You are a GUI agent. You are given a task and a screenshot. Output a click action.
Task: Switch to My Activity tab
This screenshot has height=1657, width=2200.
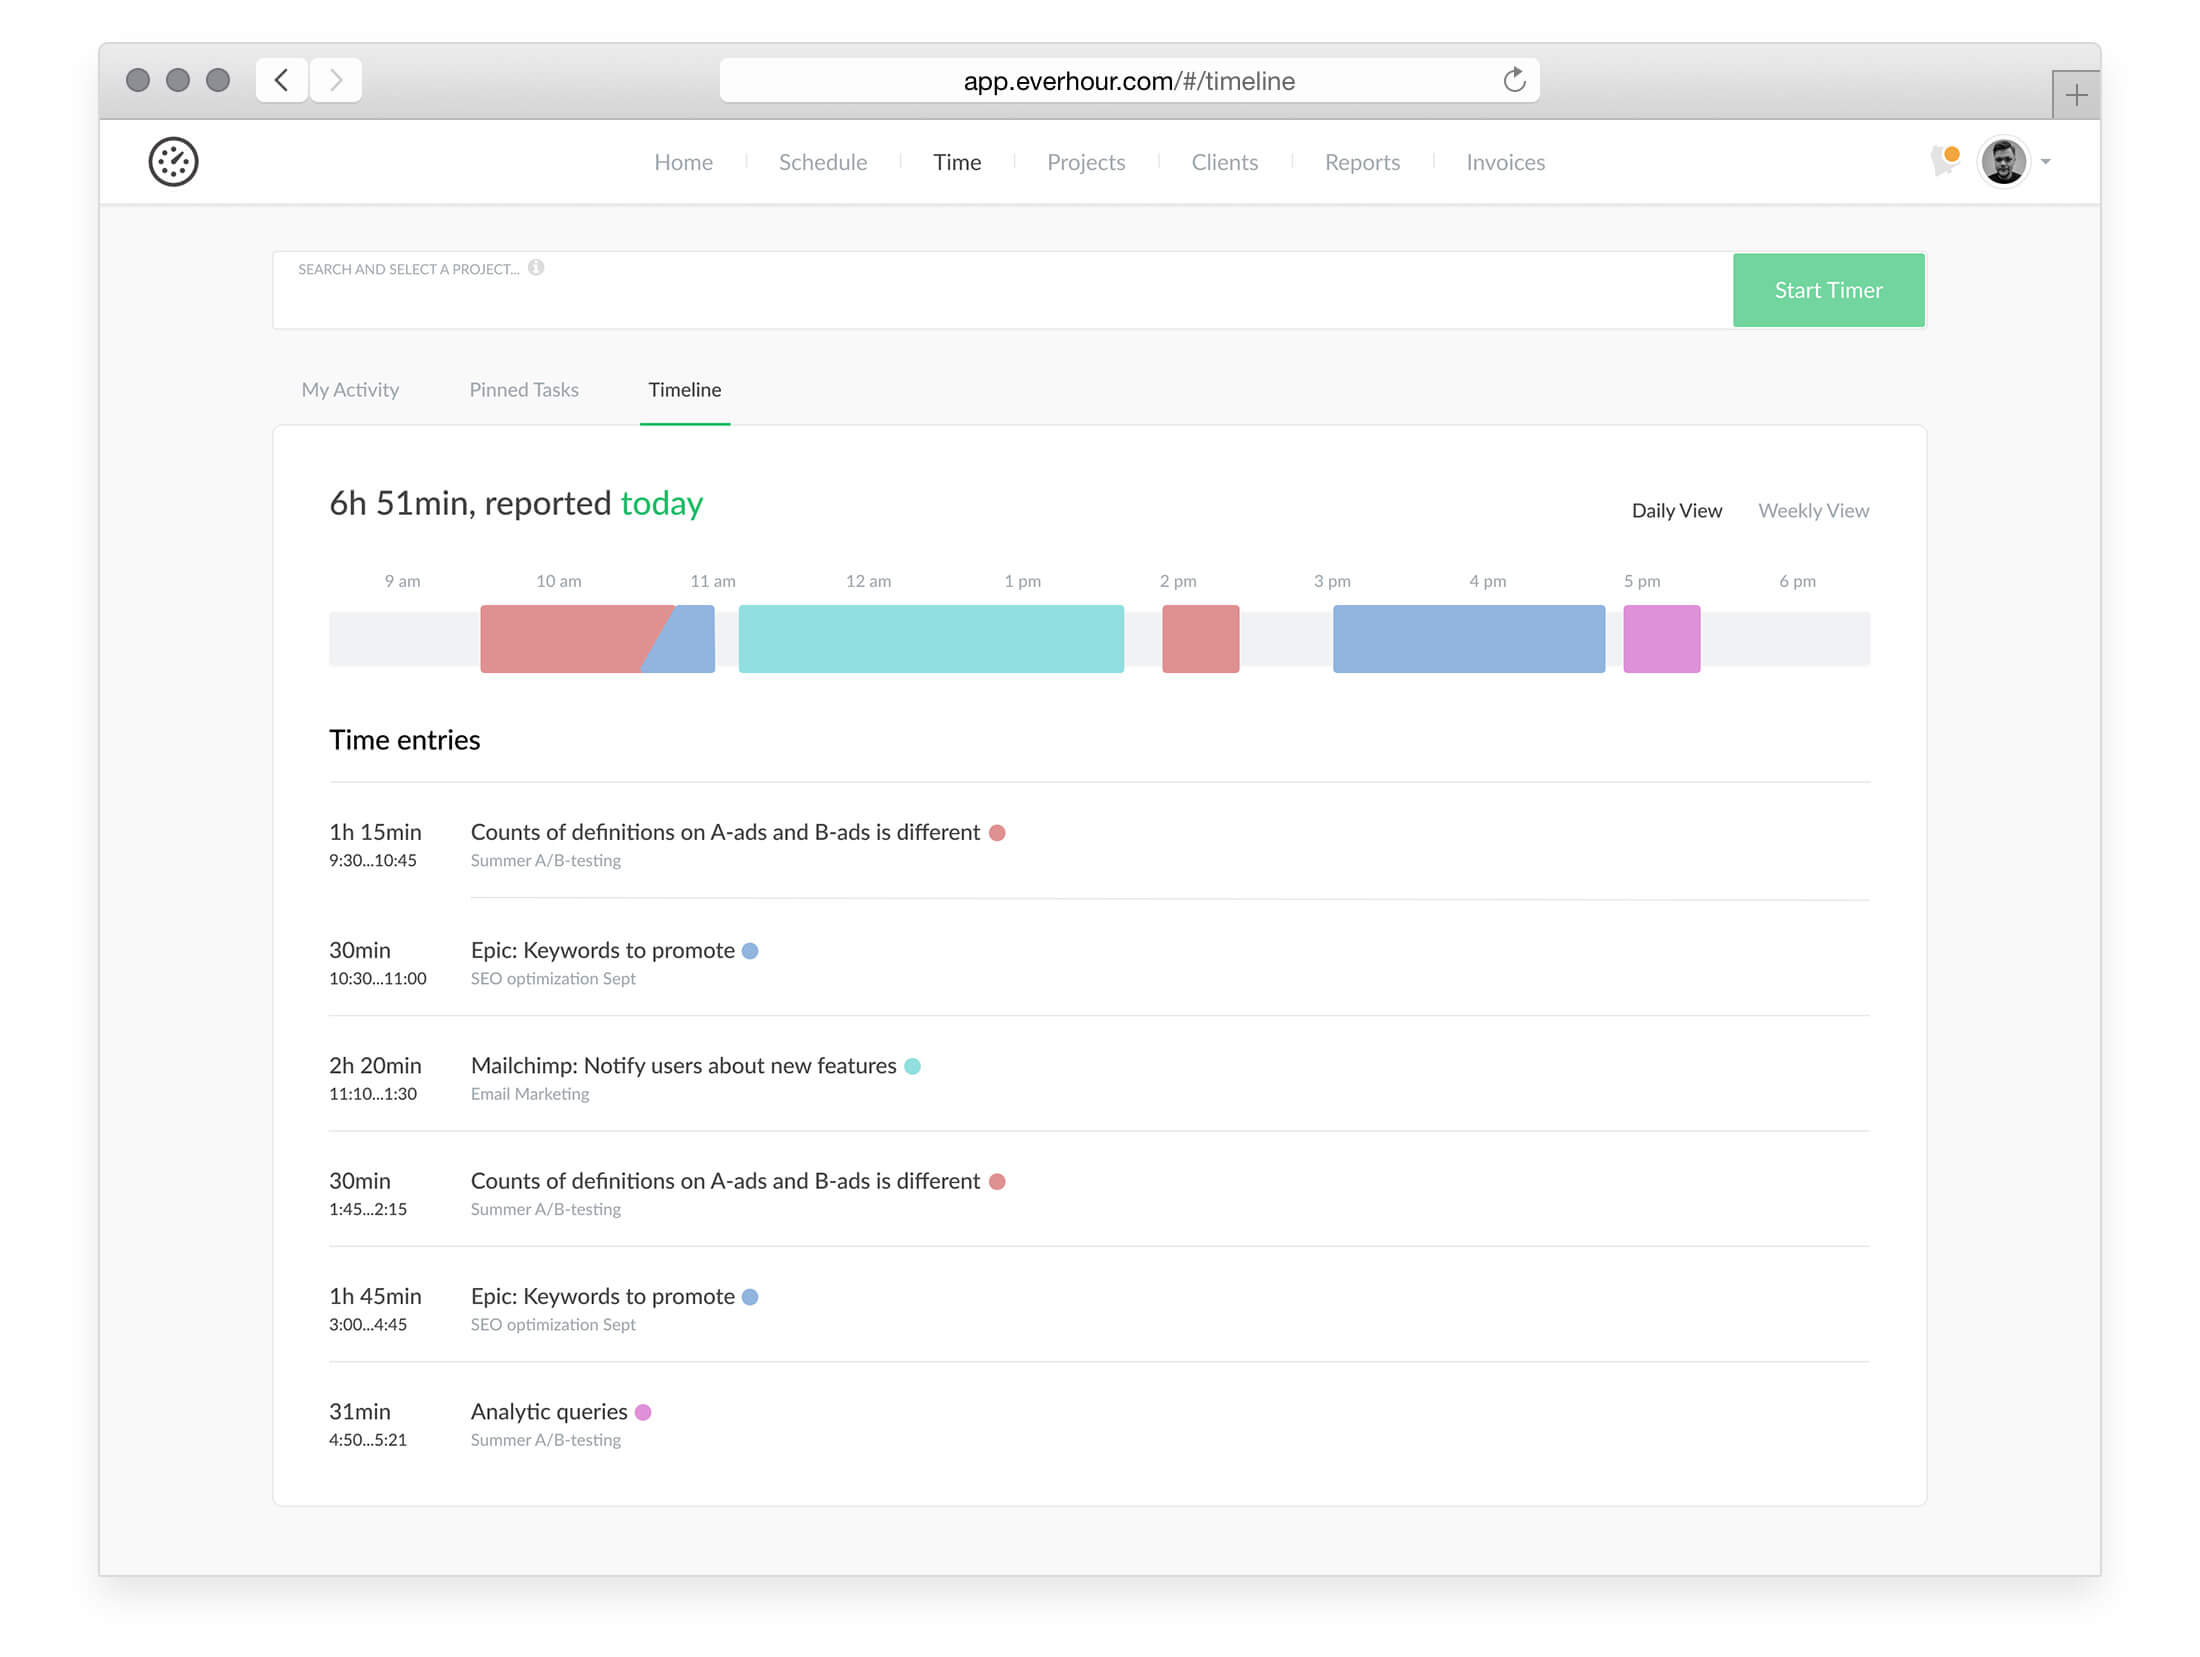(x=350, y=390)
